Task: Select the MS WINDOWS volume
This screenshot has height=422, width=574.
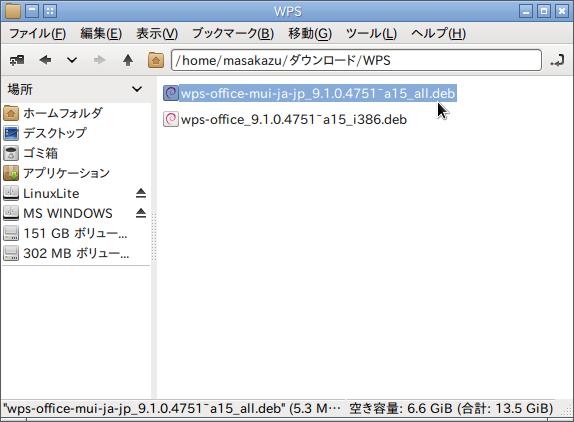Action: [68, 213]
